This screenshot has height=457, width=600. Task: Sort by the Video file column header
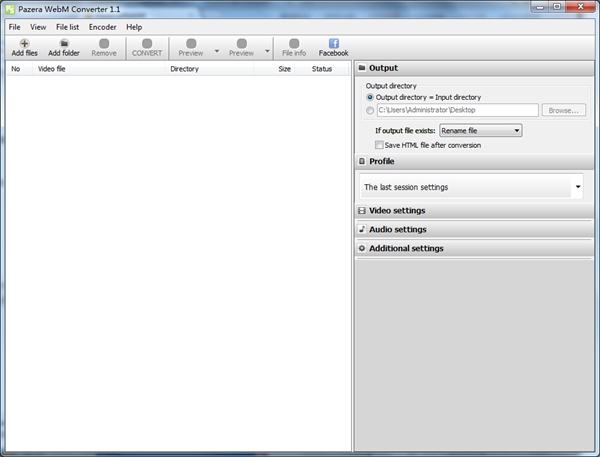coord(52,69)
